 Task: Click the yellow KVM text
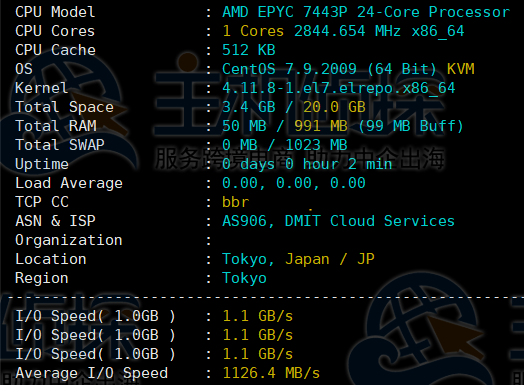(461, 69)
